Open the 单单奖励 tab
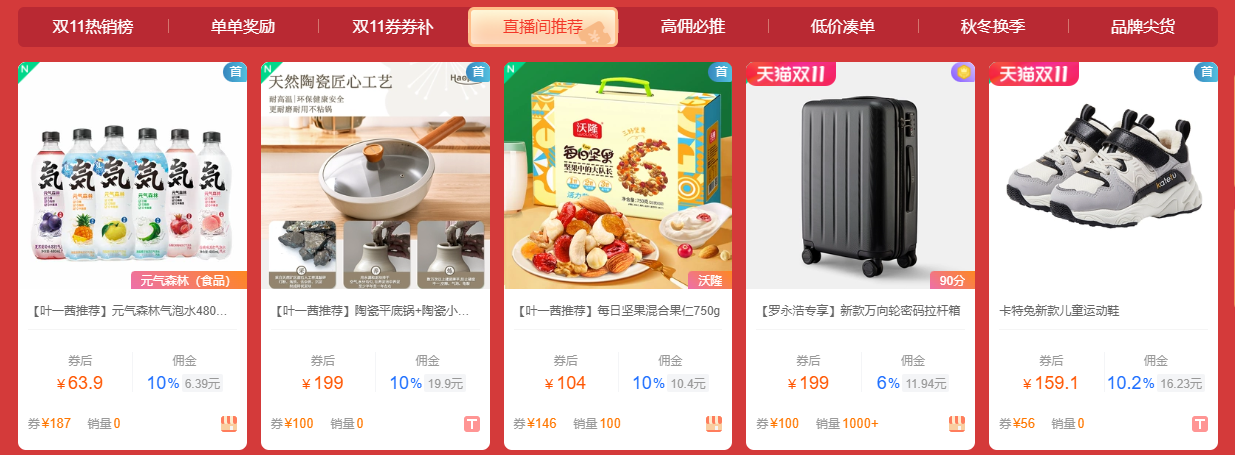The image size is (1235, 455). [242, 27]
